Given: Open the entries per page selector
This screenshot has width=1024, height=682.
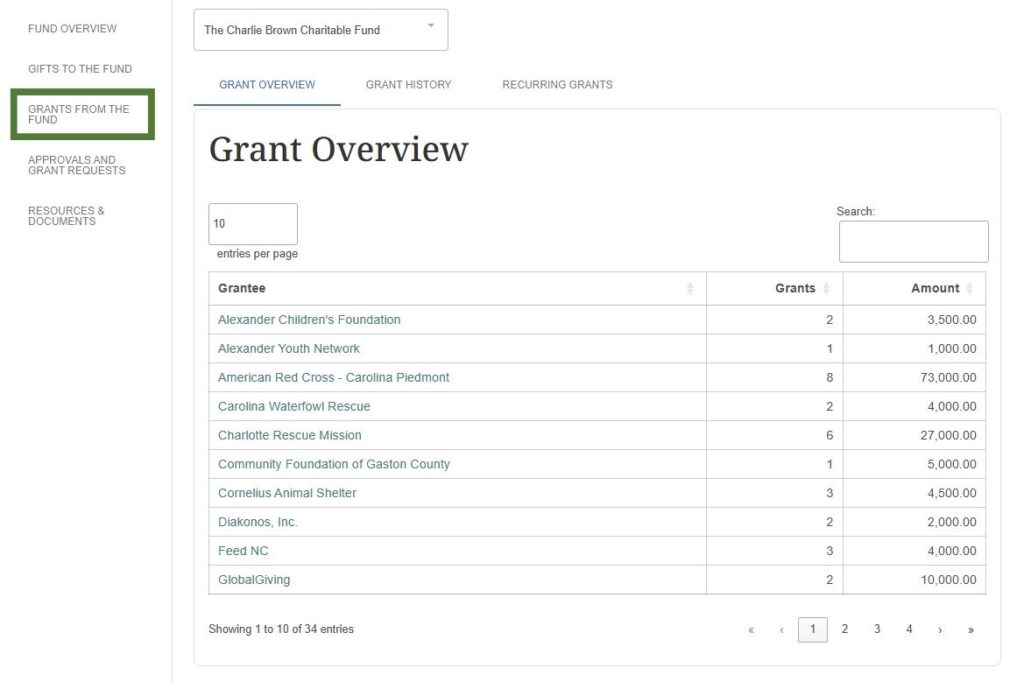Looking at the screenshot, I should pyautogui.click(x=253, y=224).
